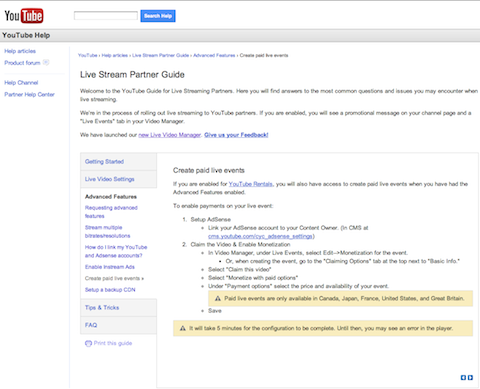Expand the Getting Started section

point(118,162)
